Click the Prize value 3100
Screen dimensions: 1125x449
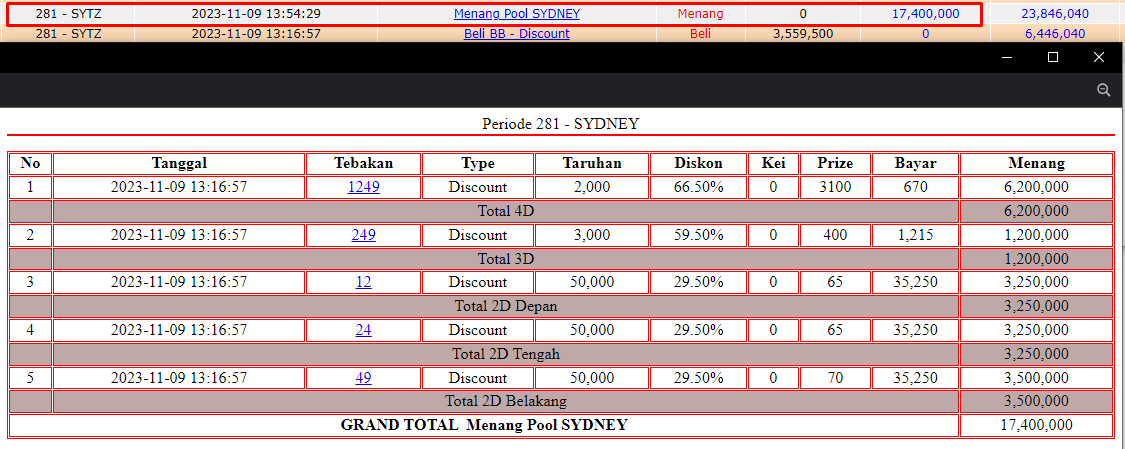(835, 187)
